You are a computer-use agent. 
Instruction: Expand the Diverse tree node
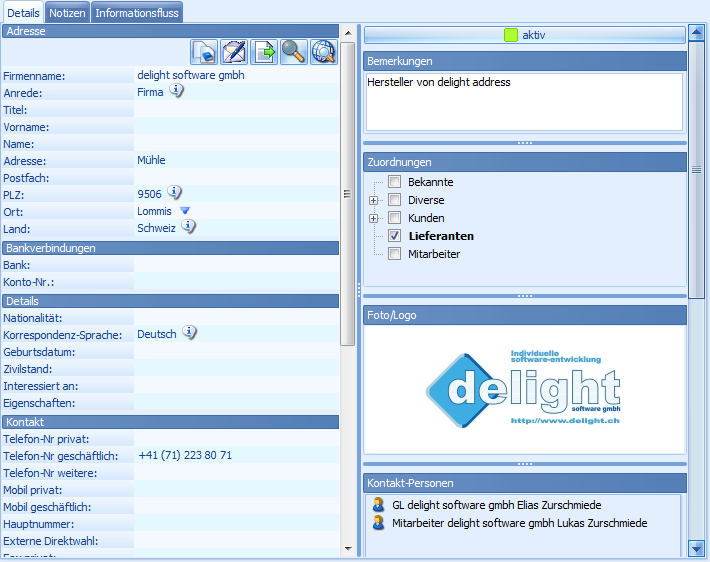coord(374,200)
